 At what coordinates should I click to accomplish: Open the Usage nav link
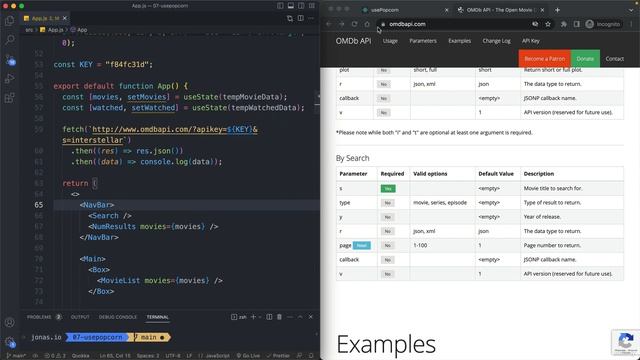pos(390,41)
